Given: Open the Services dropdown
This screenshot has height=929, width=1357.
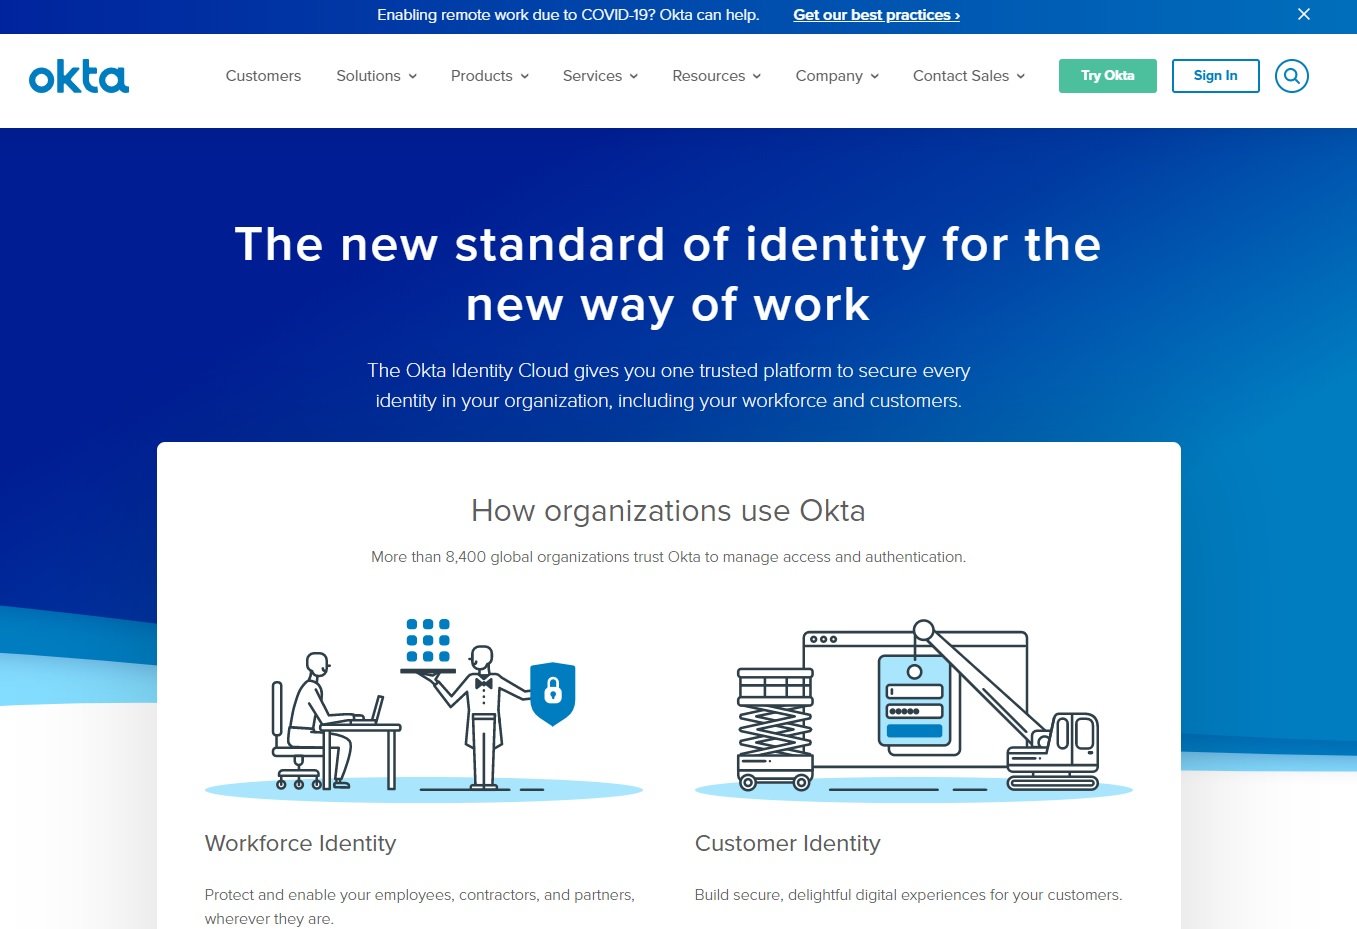Looking at the screenshot, I should click(600, 76).
